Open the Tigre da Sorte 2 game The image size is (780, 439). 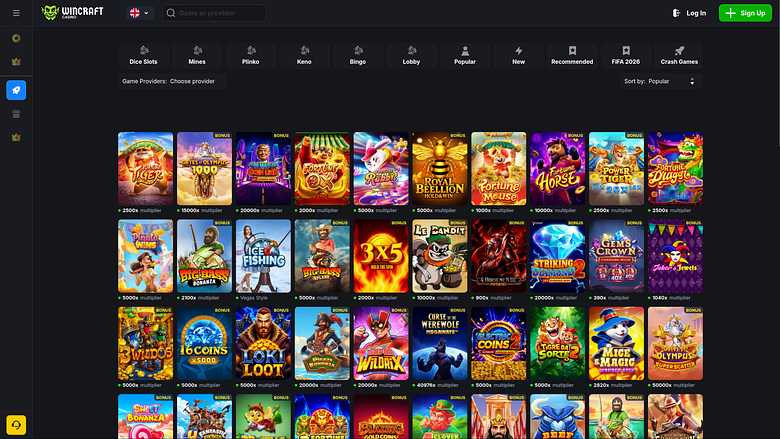[558, 344]
